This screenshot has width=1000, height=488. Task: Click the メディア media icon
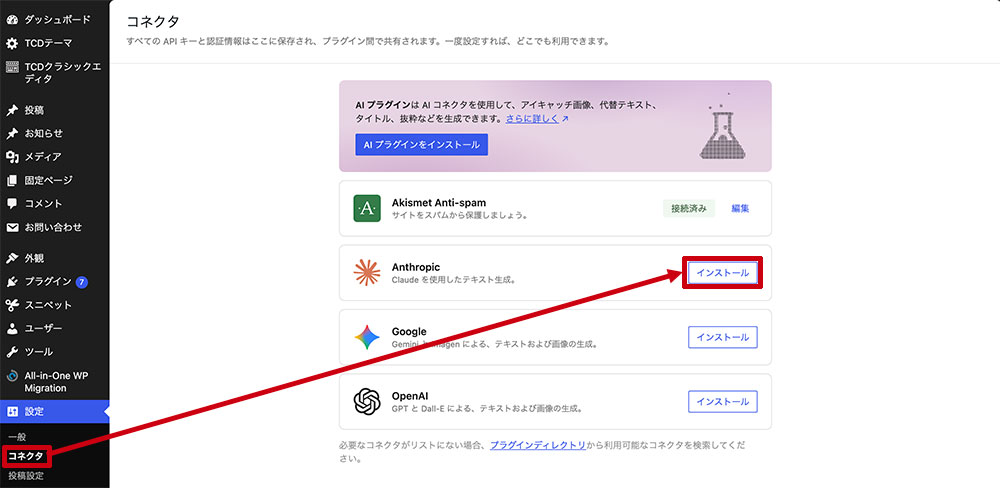click(12, 157)
